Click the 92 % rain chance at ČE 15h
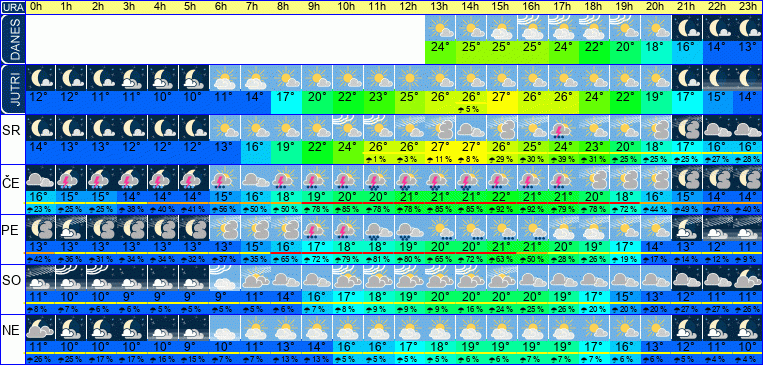Screen dimensions: 763x365 click(501, 209)
